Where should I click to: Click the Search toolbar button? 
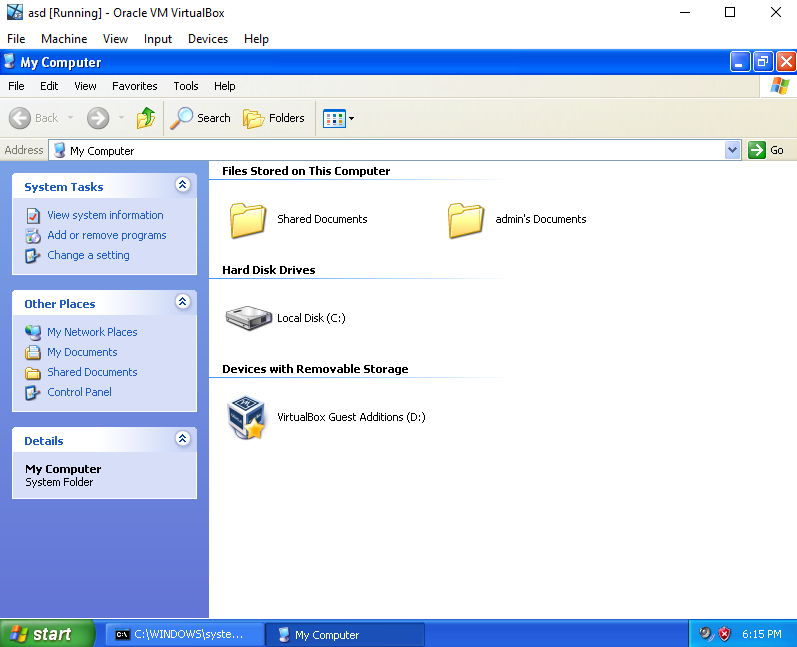click(201, 118)
